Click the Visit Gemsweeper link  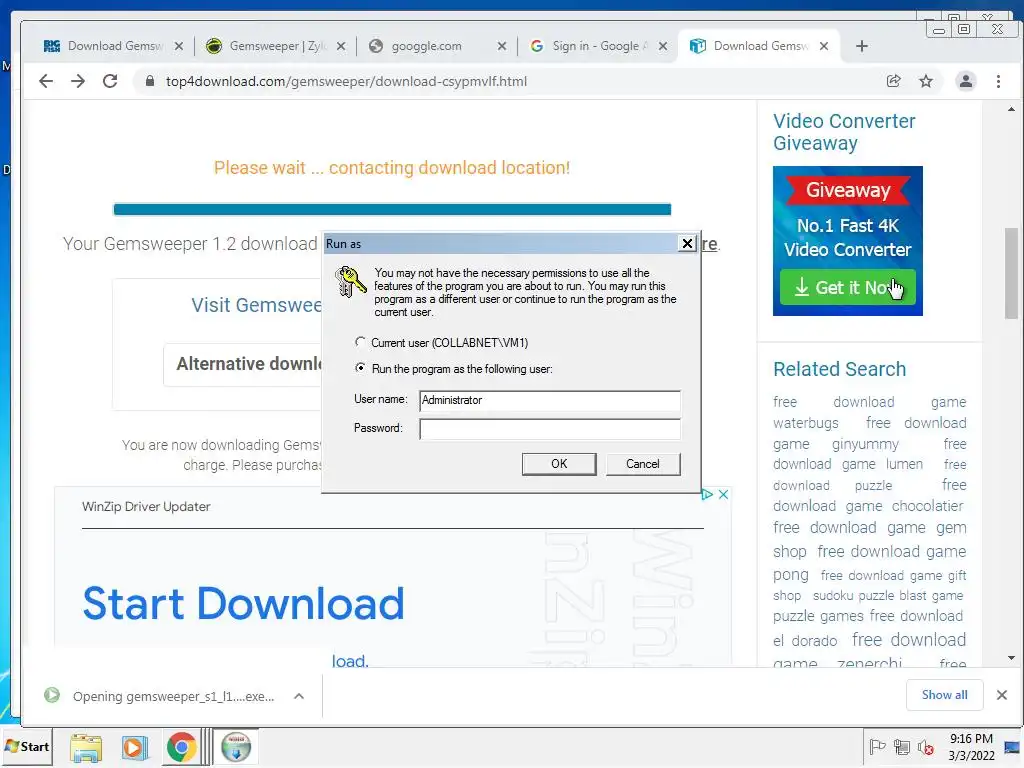pyautogui.click(x=256, y=305)
